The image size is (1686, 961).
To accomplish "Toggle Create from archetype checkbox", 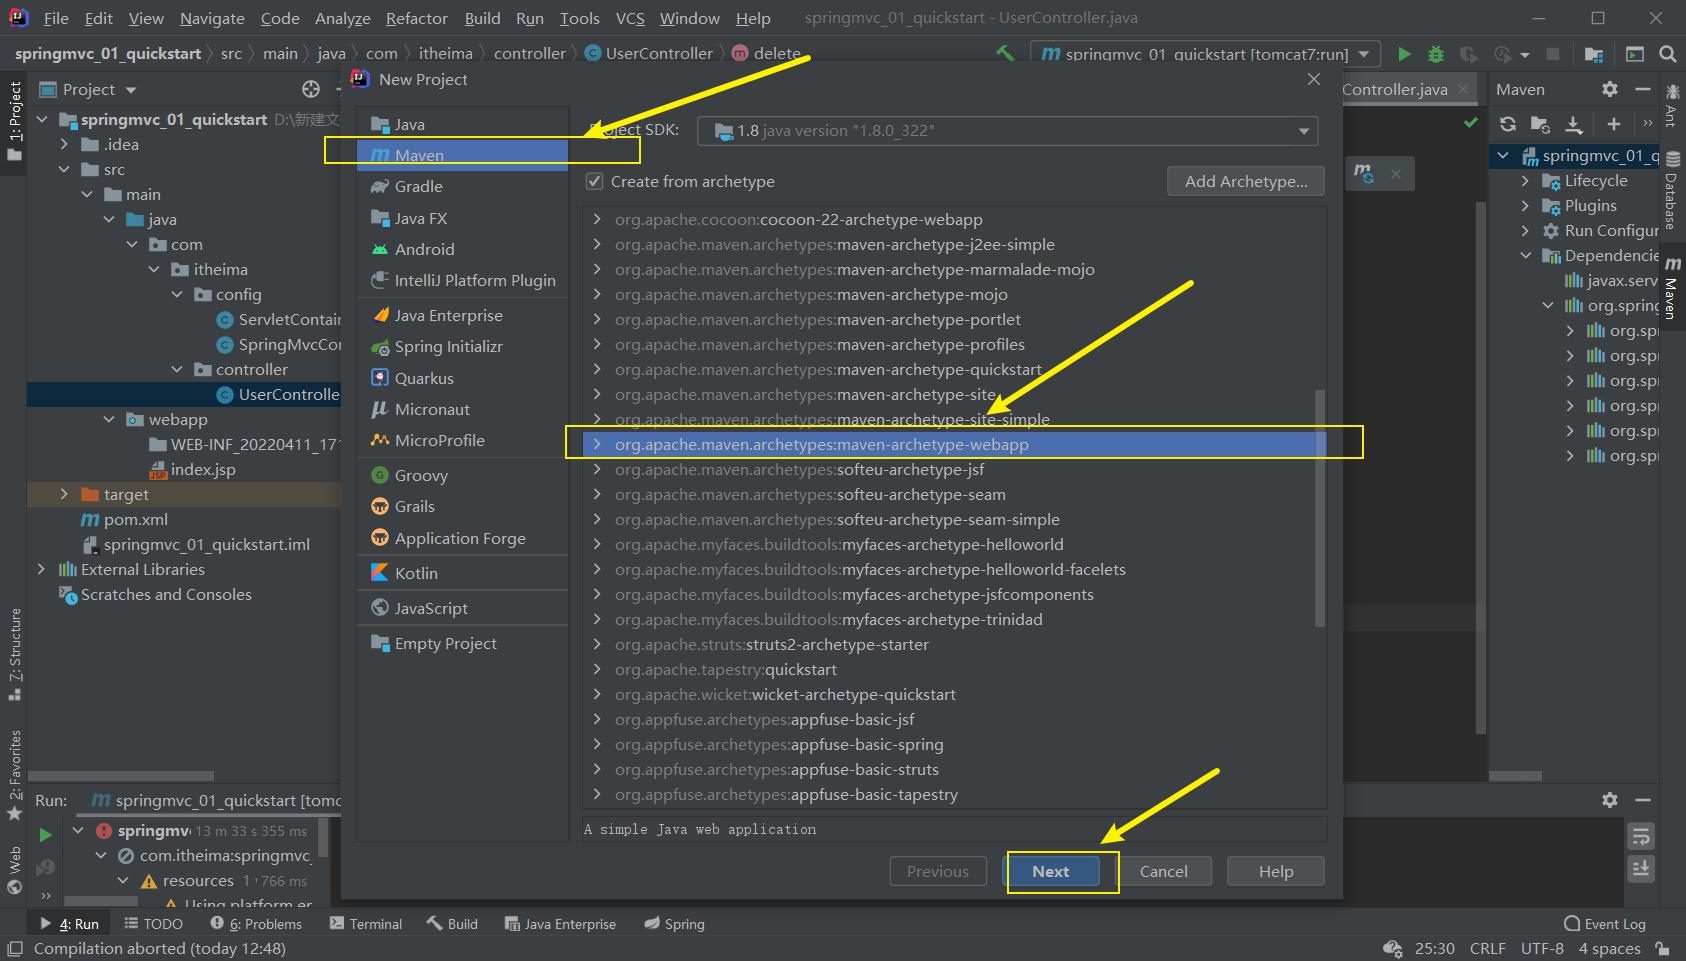I will click(x=594, y=181).
